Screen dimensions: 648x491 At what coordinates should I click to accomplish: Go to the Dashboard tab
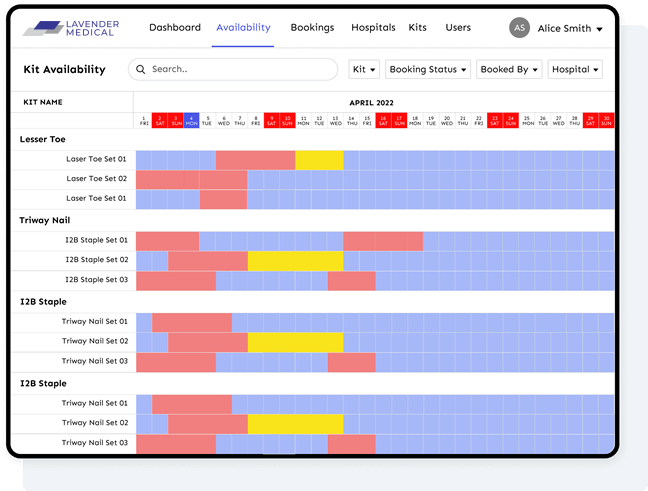(175, 28)
